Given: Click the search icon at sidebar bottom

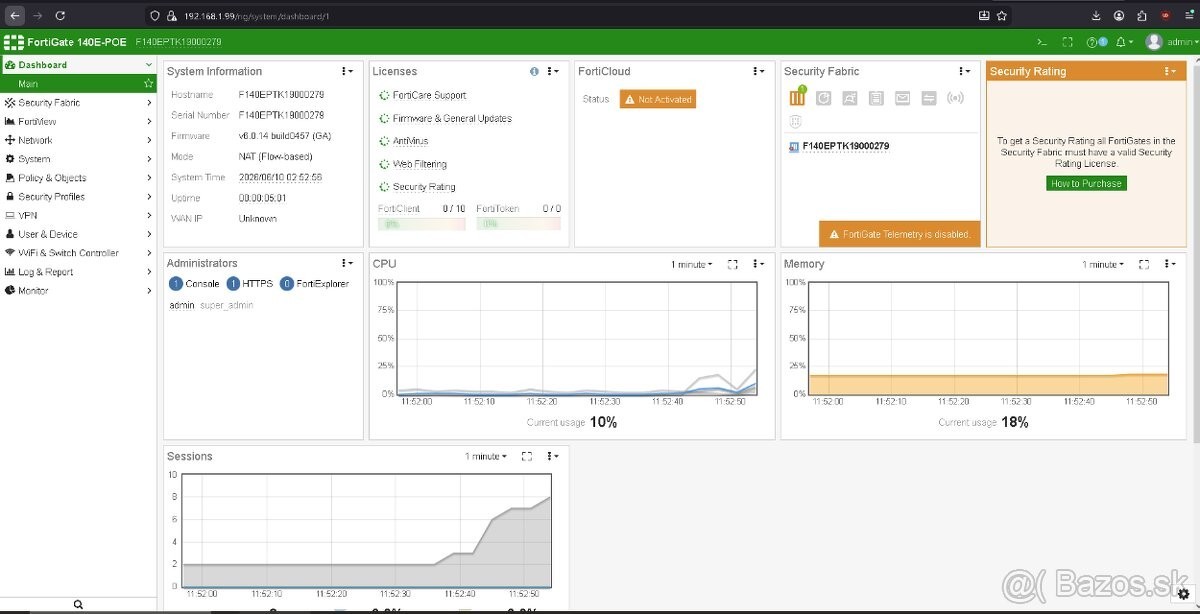Looking at the screenshot, I should pos(78,604).
